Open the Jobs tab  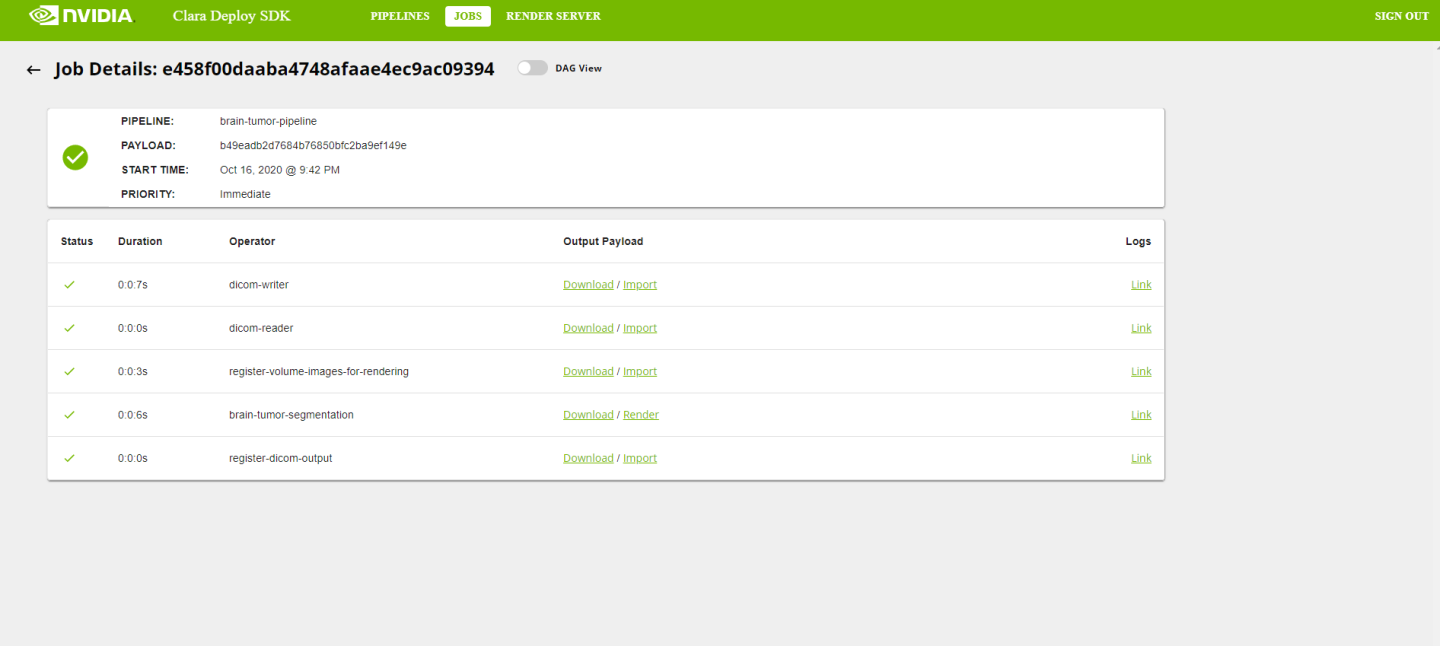point(467,16)
